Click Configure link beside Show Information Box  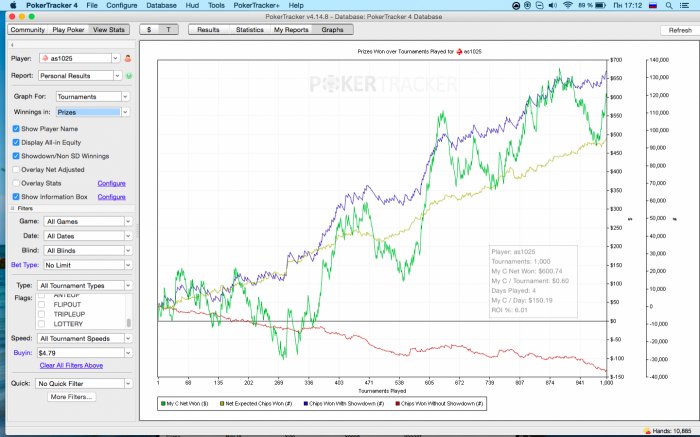tap(112, 197)
